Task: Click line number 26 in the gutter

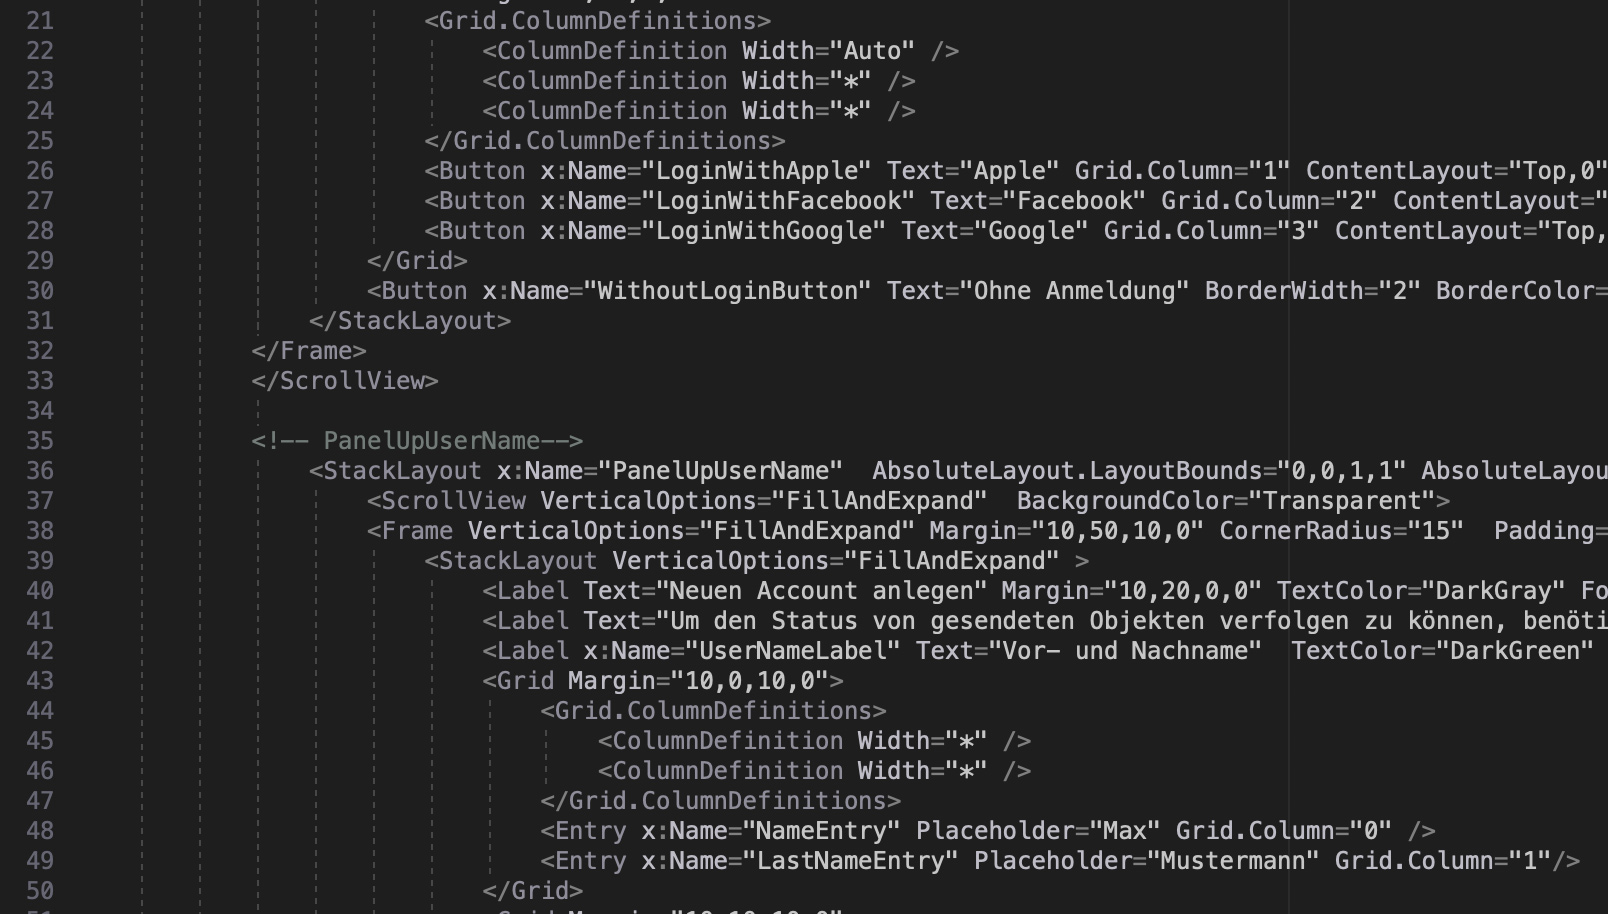Action: [x=40, y=171]
